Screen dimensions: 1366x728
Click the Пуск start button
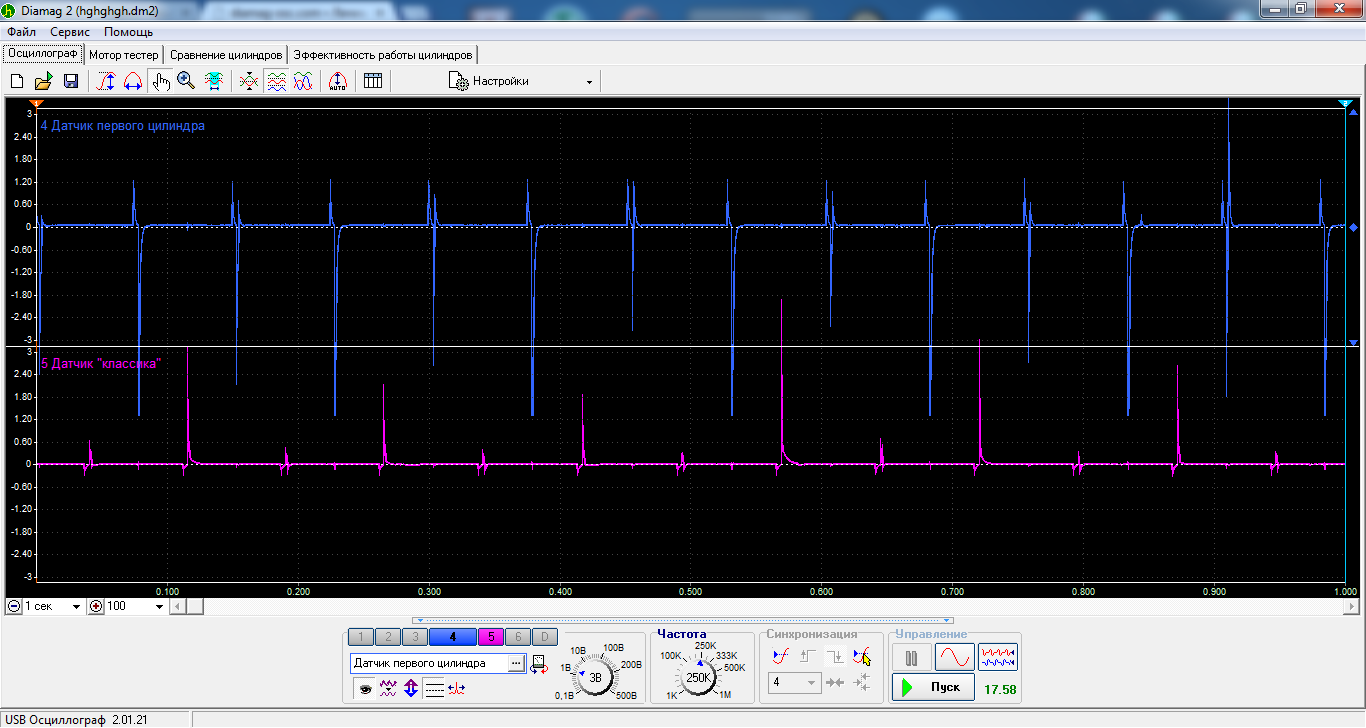(x=933, y=687)
